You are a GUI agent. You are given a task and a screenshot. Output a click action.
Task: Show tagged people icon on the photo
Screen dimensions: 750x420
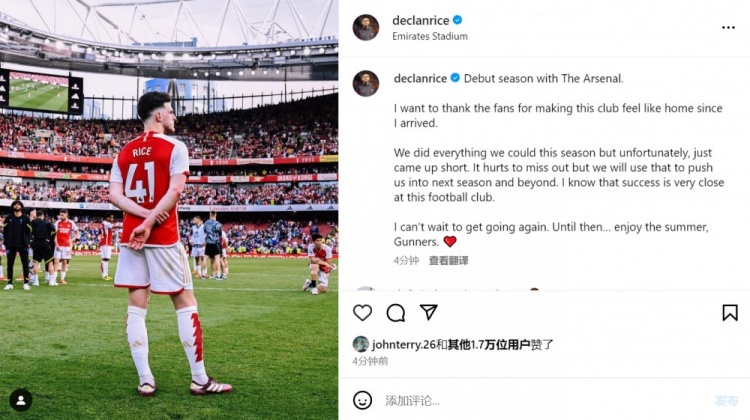point(21,400)
